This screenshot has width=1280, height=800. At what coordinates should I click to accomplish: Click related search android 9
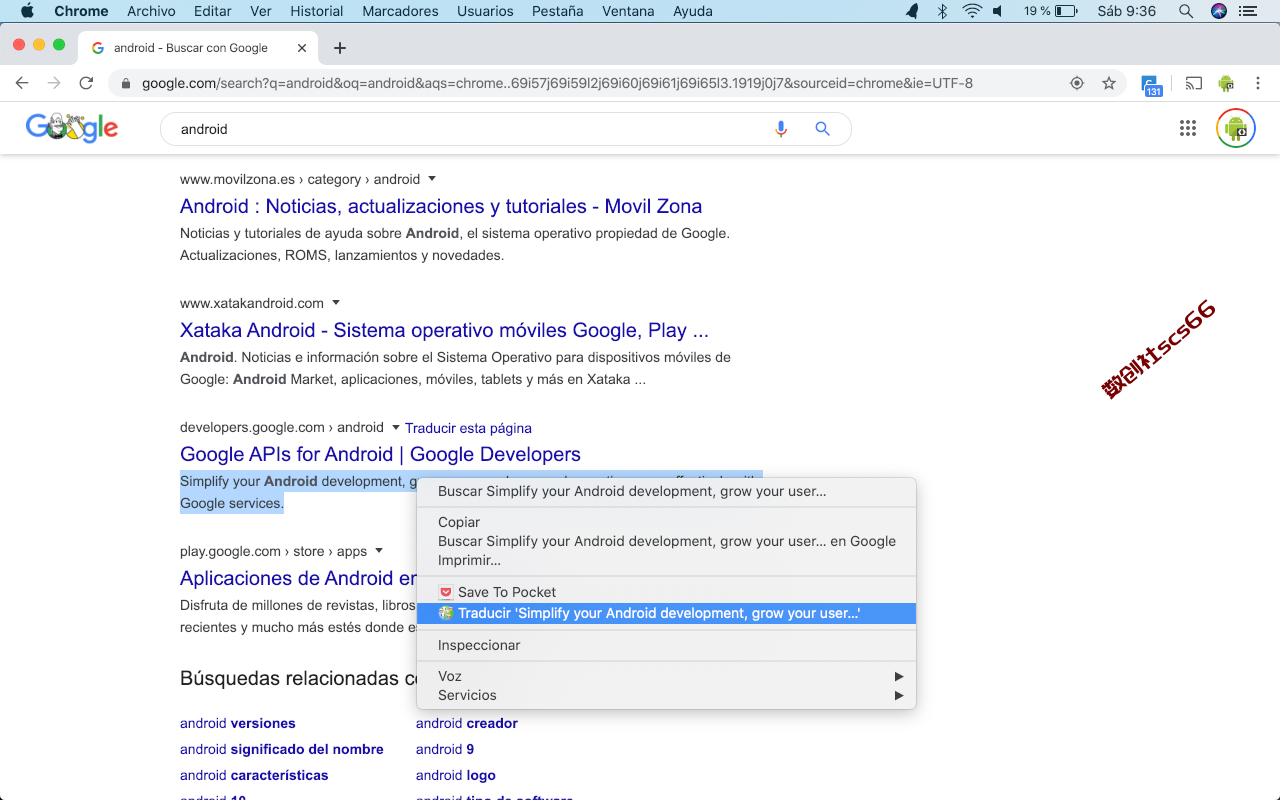(x=445, y=749)
